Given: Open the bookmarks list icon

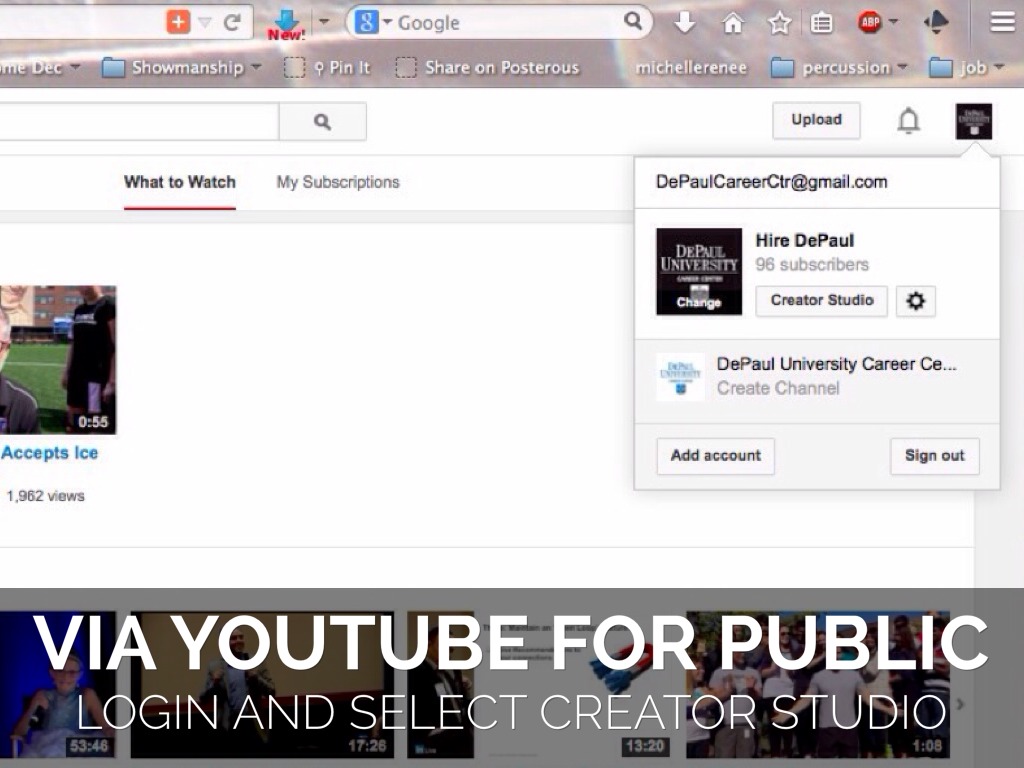Looking at the screenshot, I should pos(822,22).
